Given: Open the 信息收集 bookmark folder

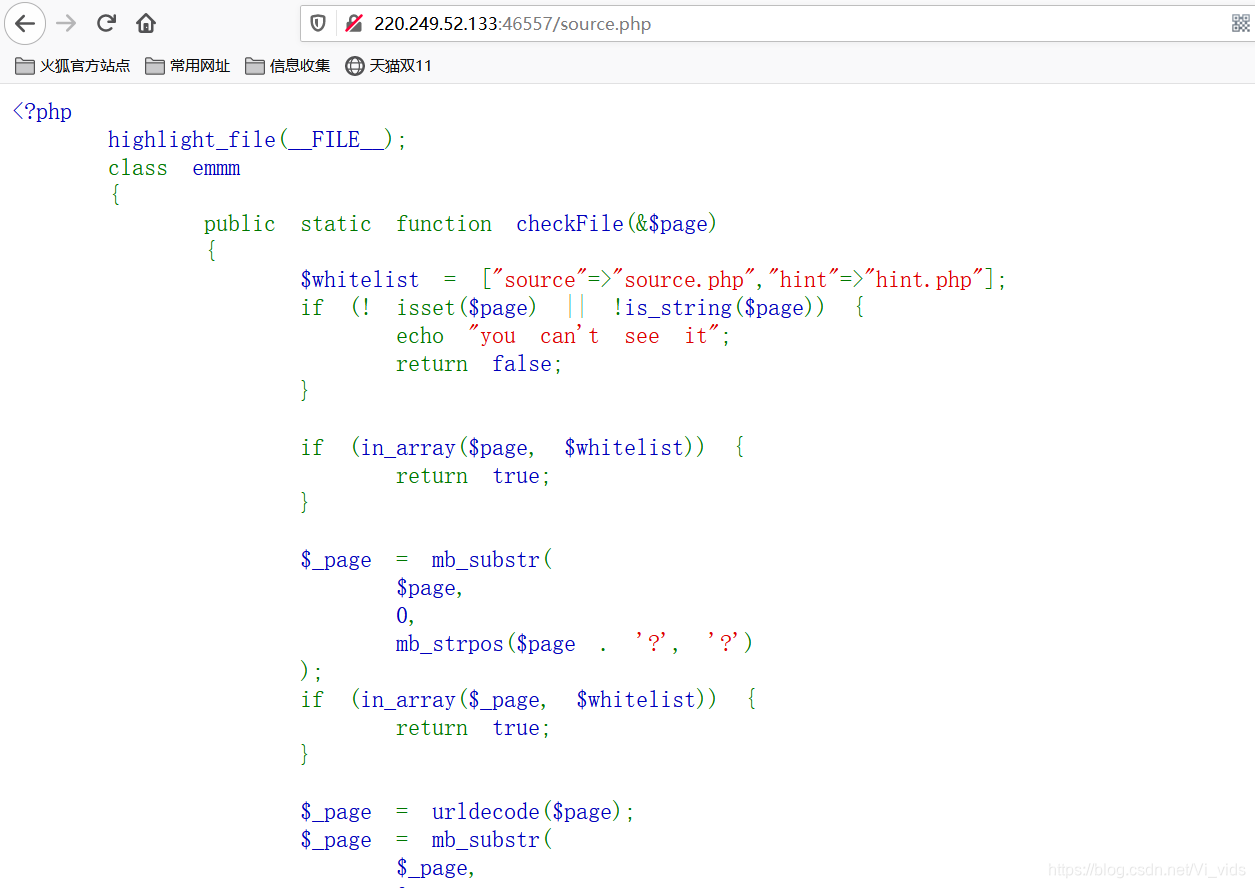Looking at the screenshot, I should tap(288, 66).
